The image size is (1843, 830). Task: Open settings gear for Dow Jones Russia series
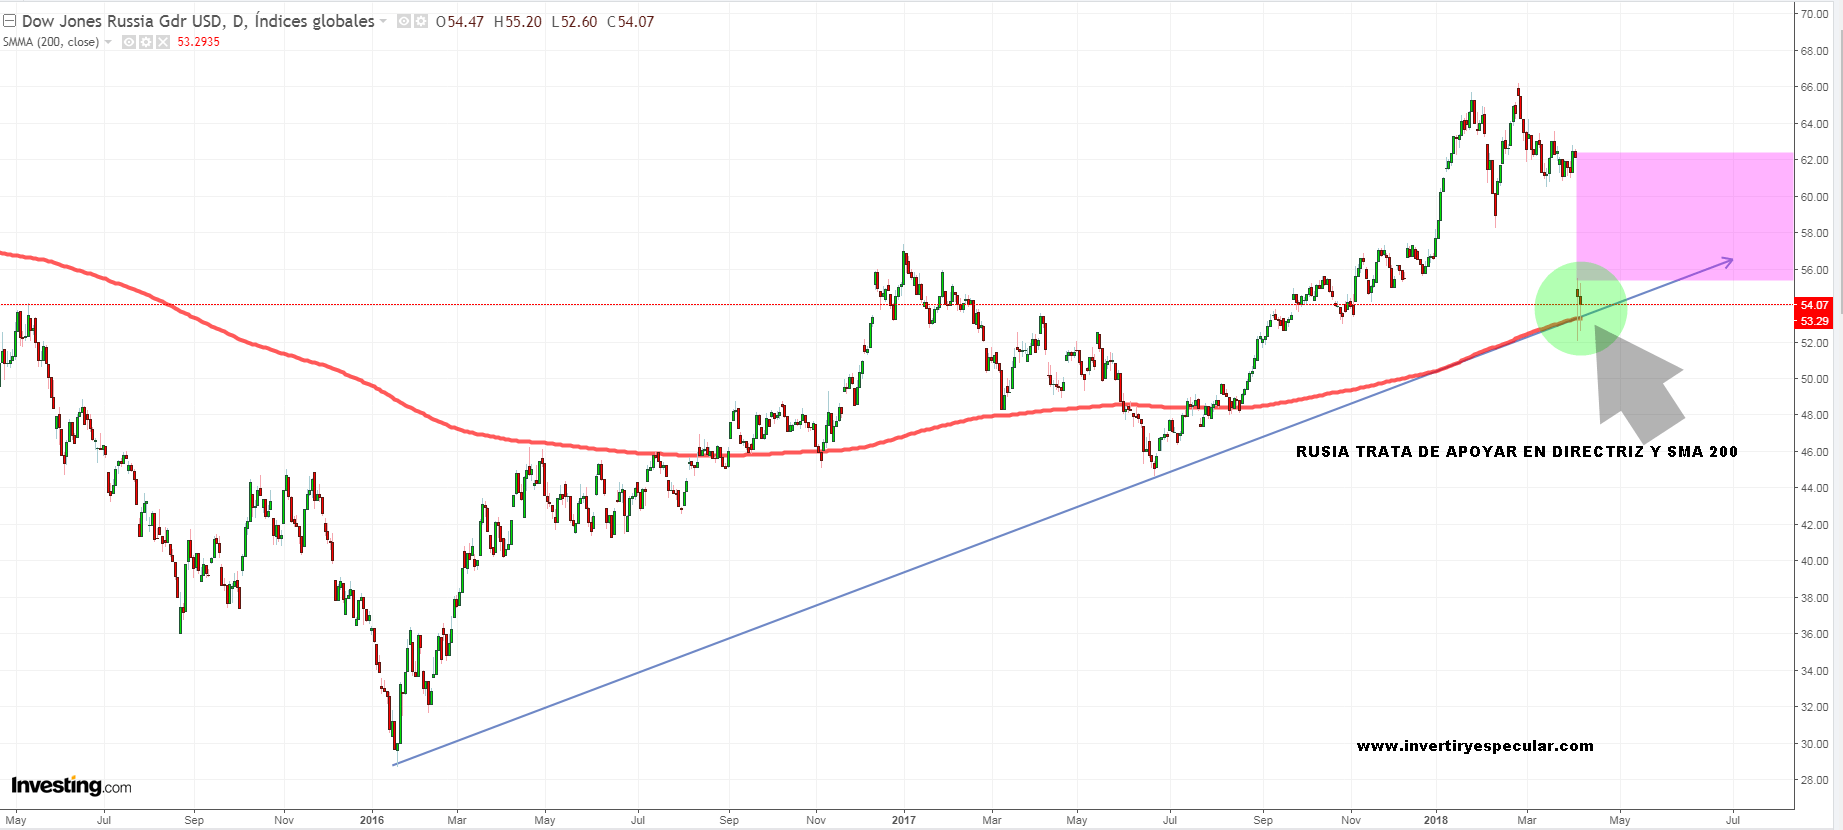tap(421, 21)
